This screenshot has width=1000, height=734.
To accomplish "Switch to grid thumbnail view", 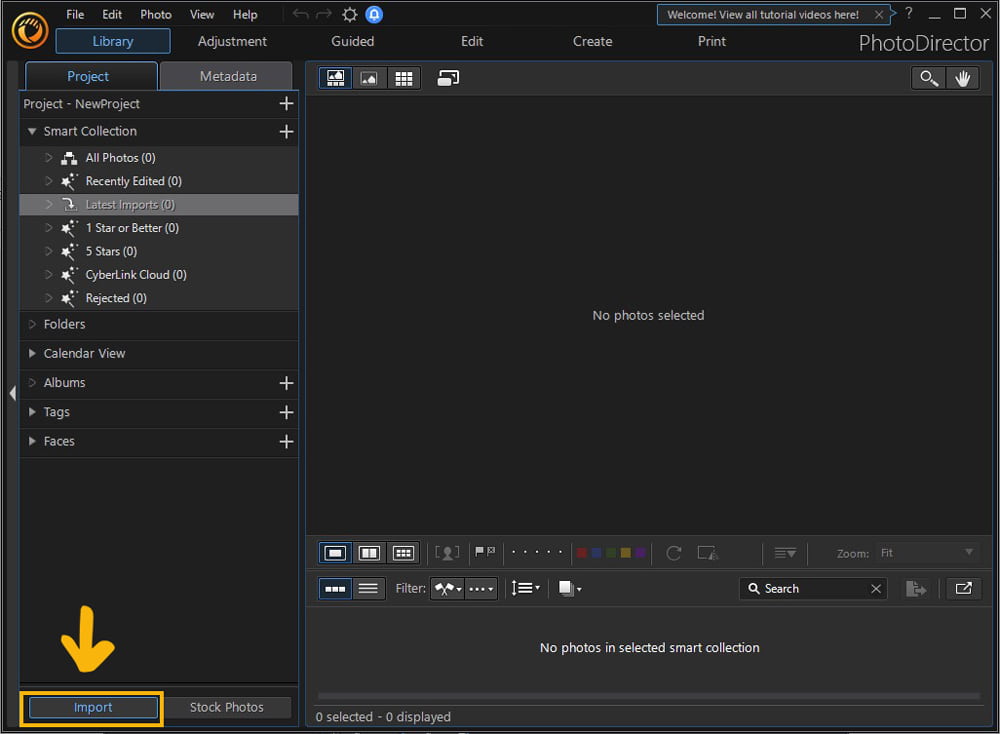I will tap(404, 78).
